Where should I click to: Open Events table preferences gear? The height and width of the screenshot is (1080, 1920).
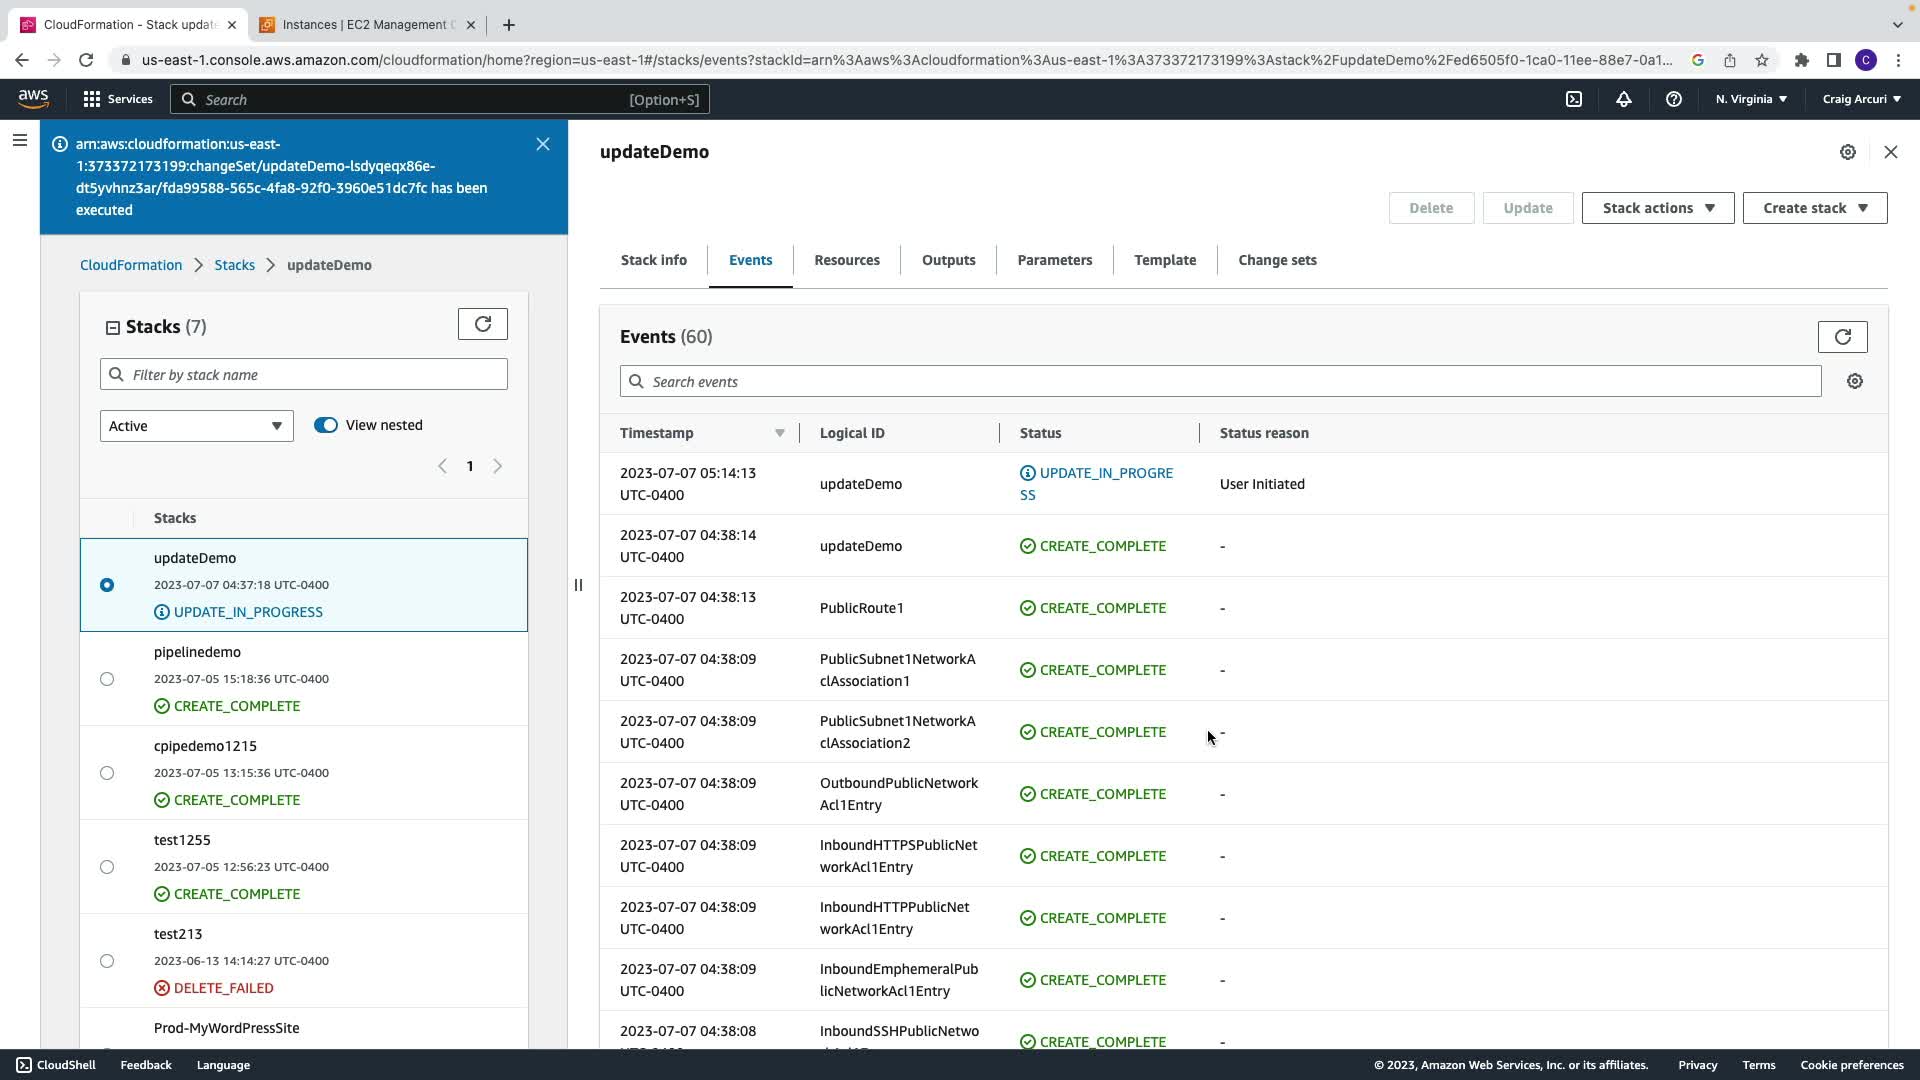point(1855,381)
